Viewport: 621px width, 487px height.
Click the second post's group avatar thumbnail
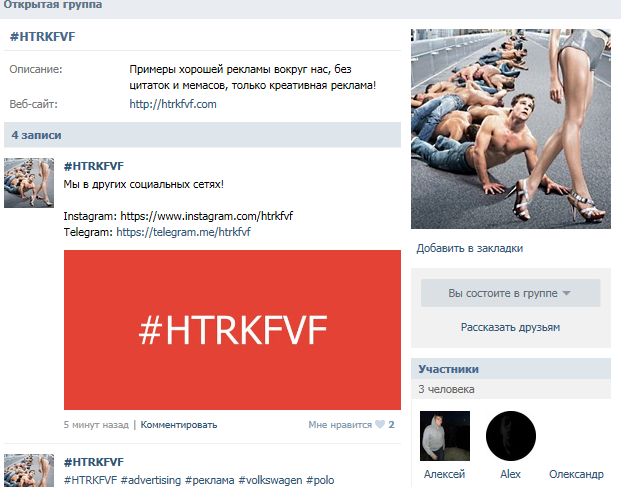click(29, 470)
